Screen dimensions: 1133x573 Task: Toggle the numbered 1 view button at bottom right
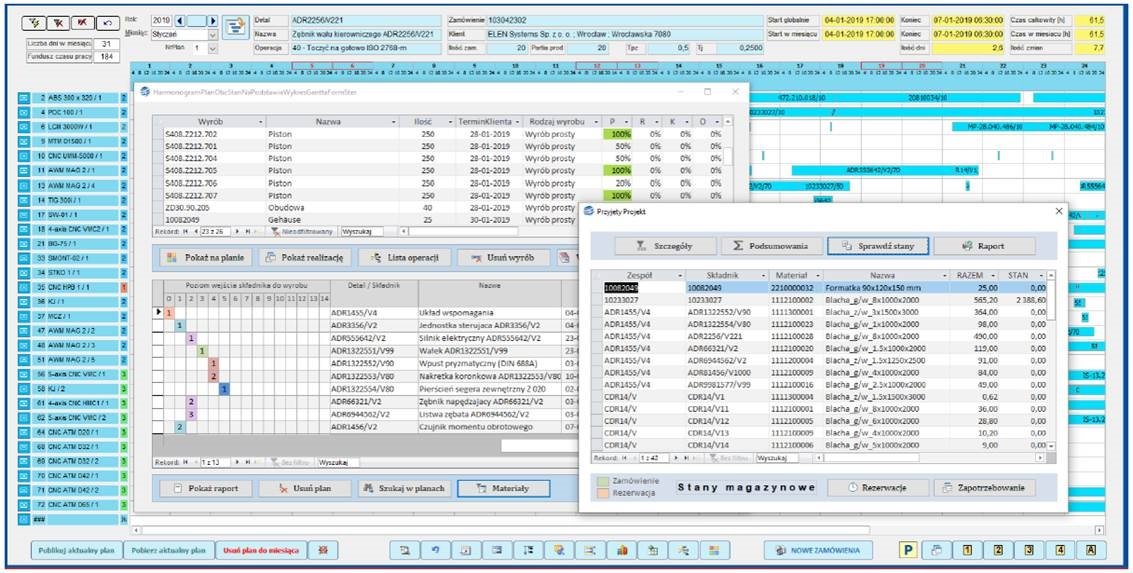[x=968, y=550]
